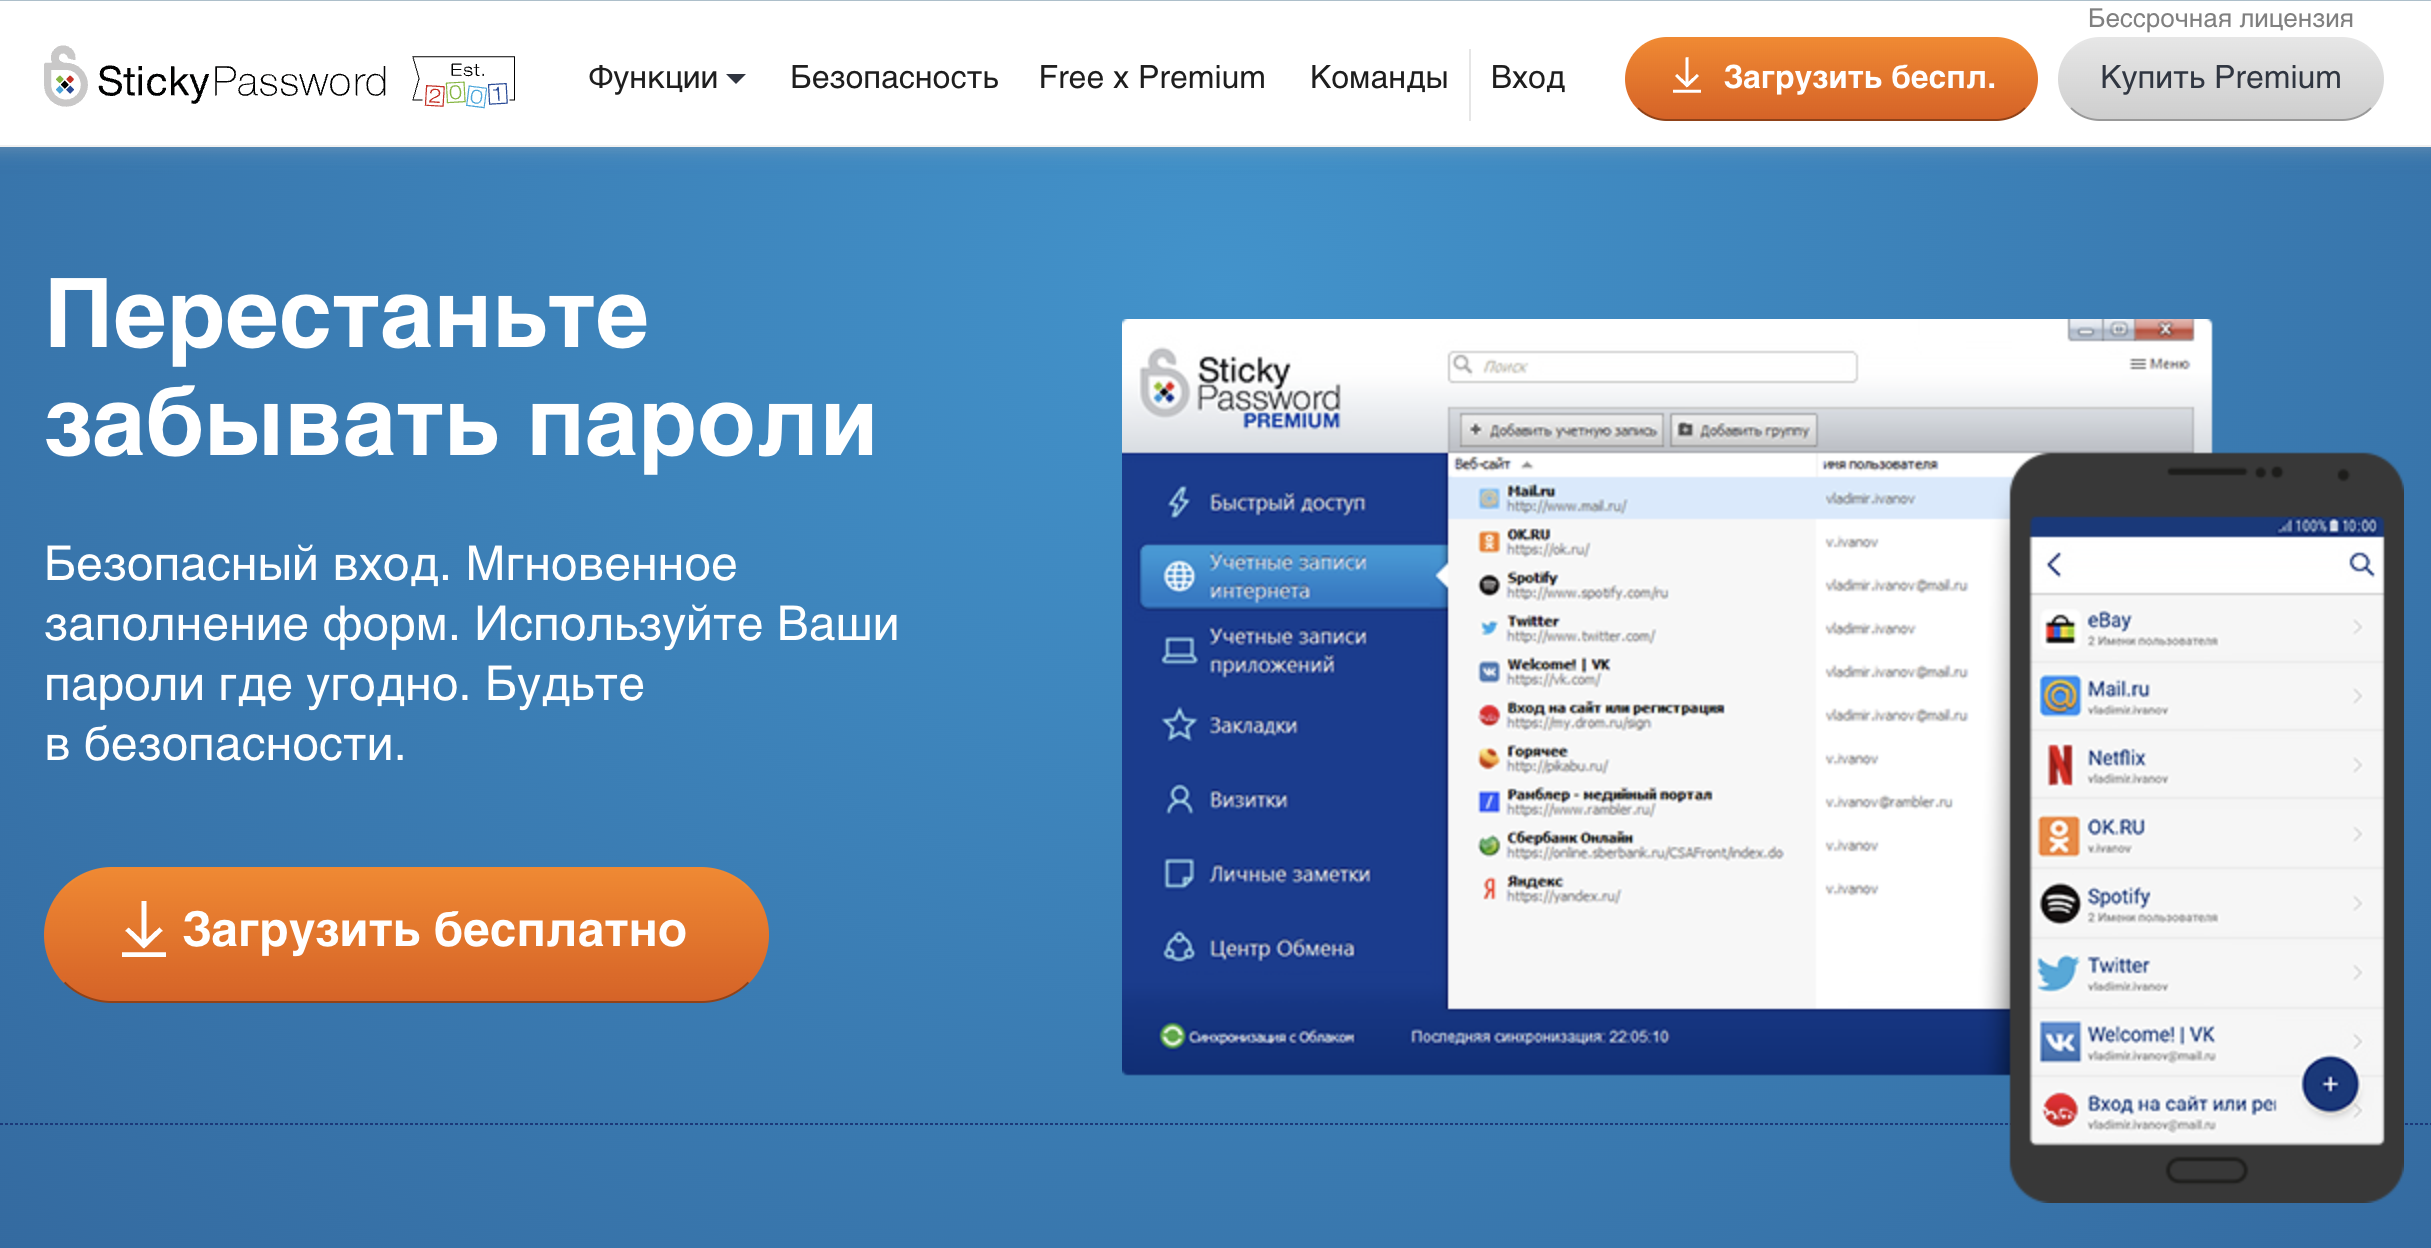
Task: Click the Личные заметки note icon
Action: (x=1179, y=874)
